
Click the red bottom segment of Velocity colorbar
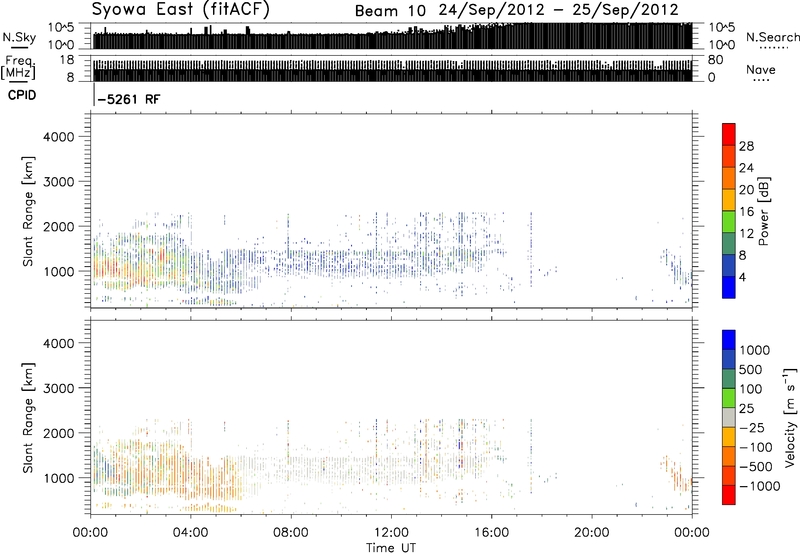(x=729, y=495)
